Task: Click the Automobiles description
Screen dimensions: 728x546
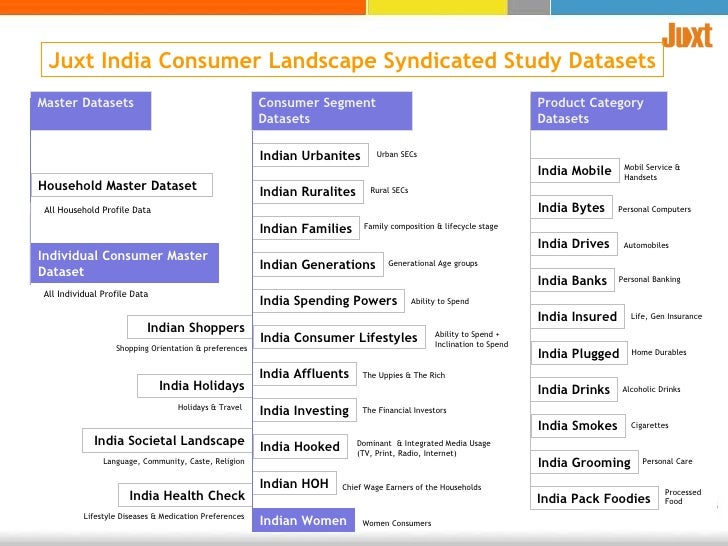Action: [x=646, y=245]
